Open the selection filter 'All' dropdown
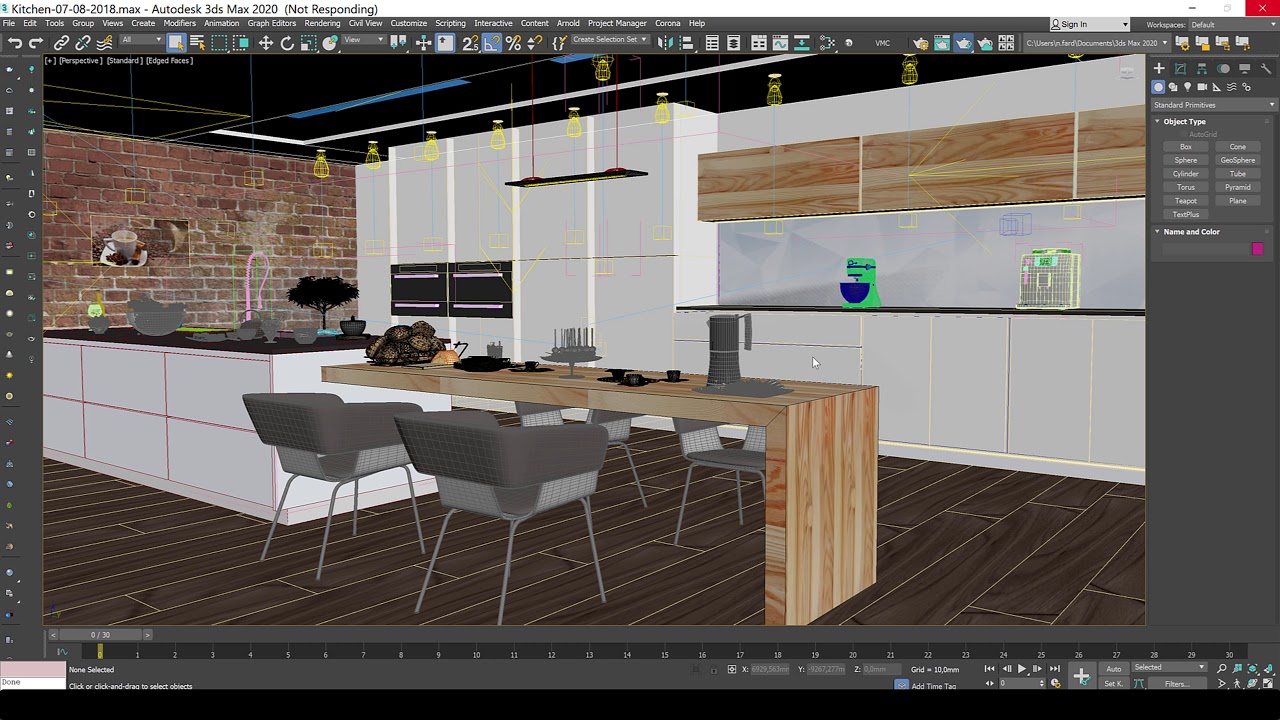The width and height of the screenshot is (1280, 720). (x=141, y=40)
